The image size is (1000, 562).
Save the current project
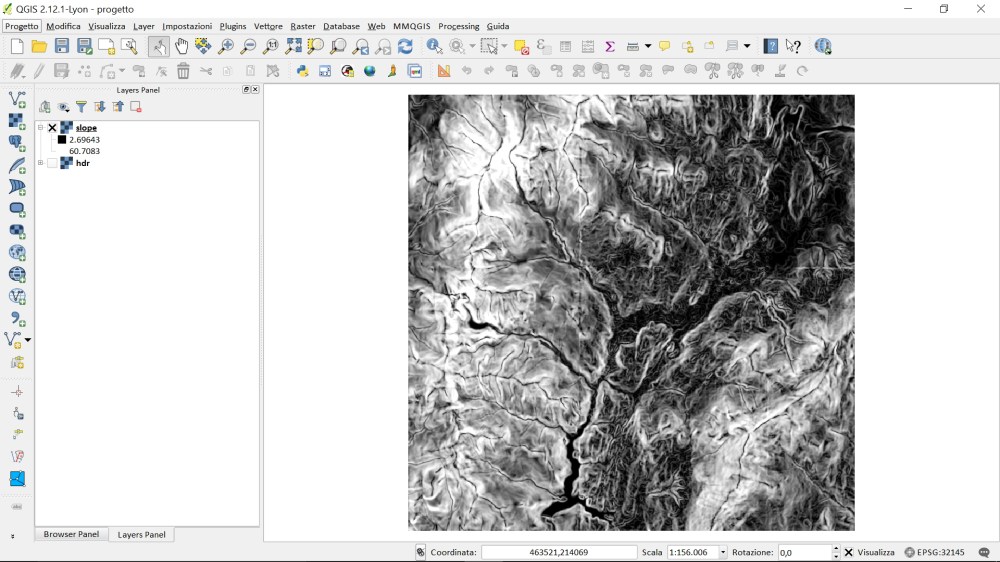point(62,46)
